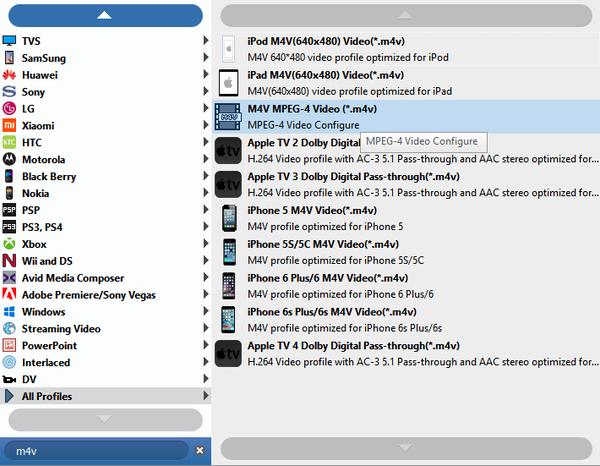Screen dimensions: 600x466
Task: Click the M4V film strip icon
Action: [x=228, y=116]
